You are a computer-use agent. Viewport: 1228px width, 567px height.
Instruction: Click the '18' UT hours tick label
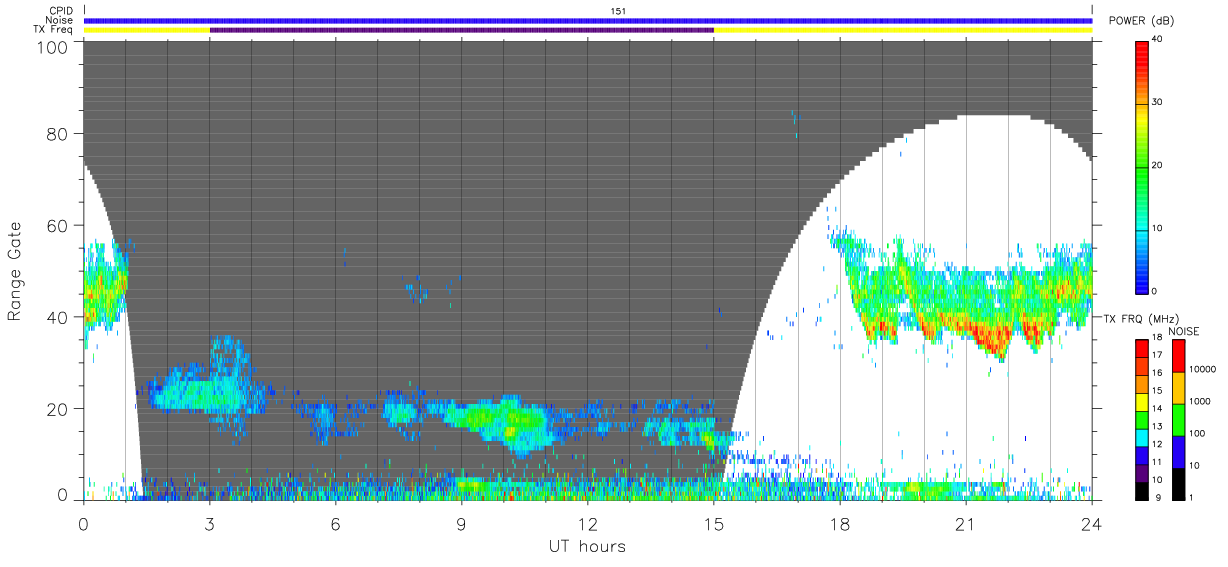pos(839,524)
